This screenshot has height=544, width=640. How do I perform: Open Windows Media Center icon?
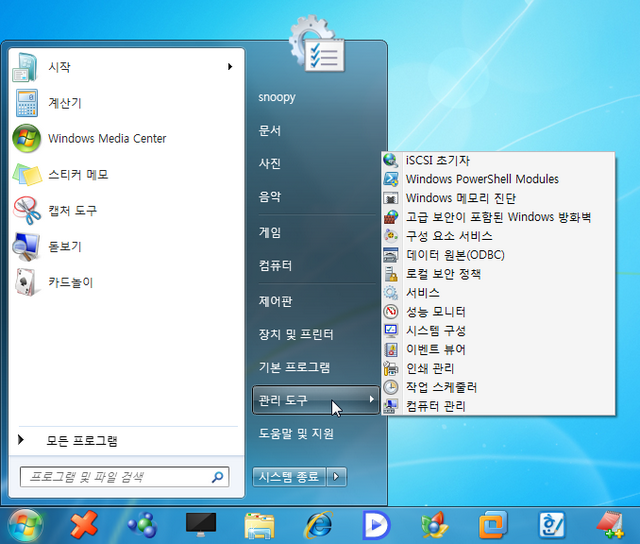click(x=27, y=138)
